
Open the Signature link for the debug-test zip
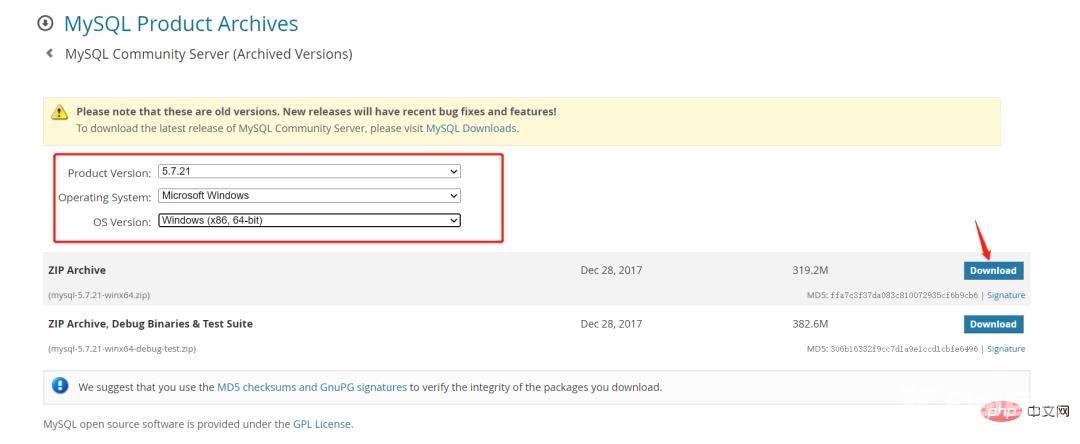1006,349
